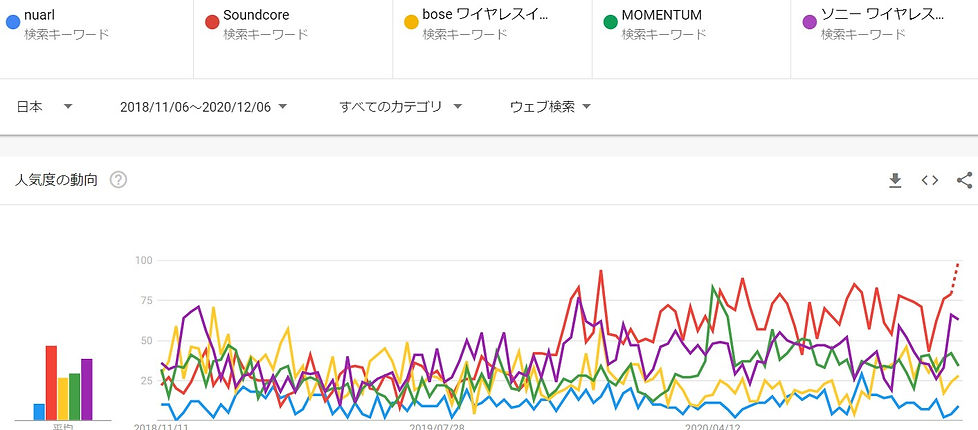Image resolution: width=978 pixels, height=430 pixels.
Task: Click the purple average bar in chart
Action: (87, 388)
